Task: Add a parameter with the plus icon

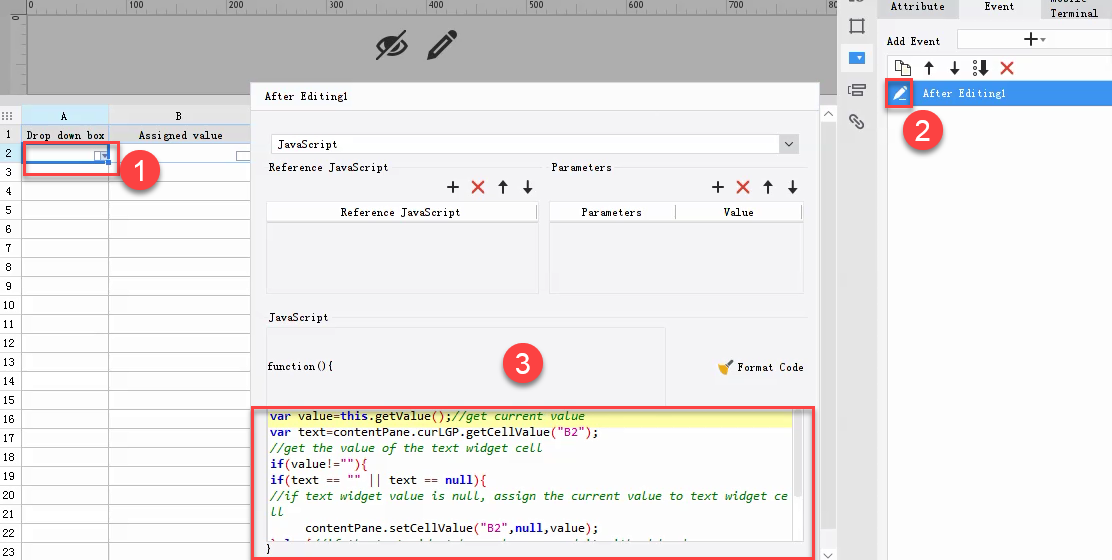Action: tap(718, 187)
